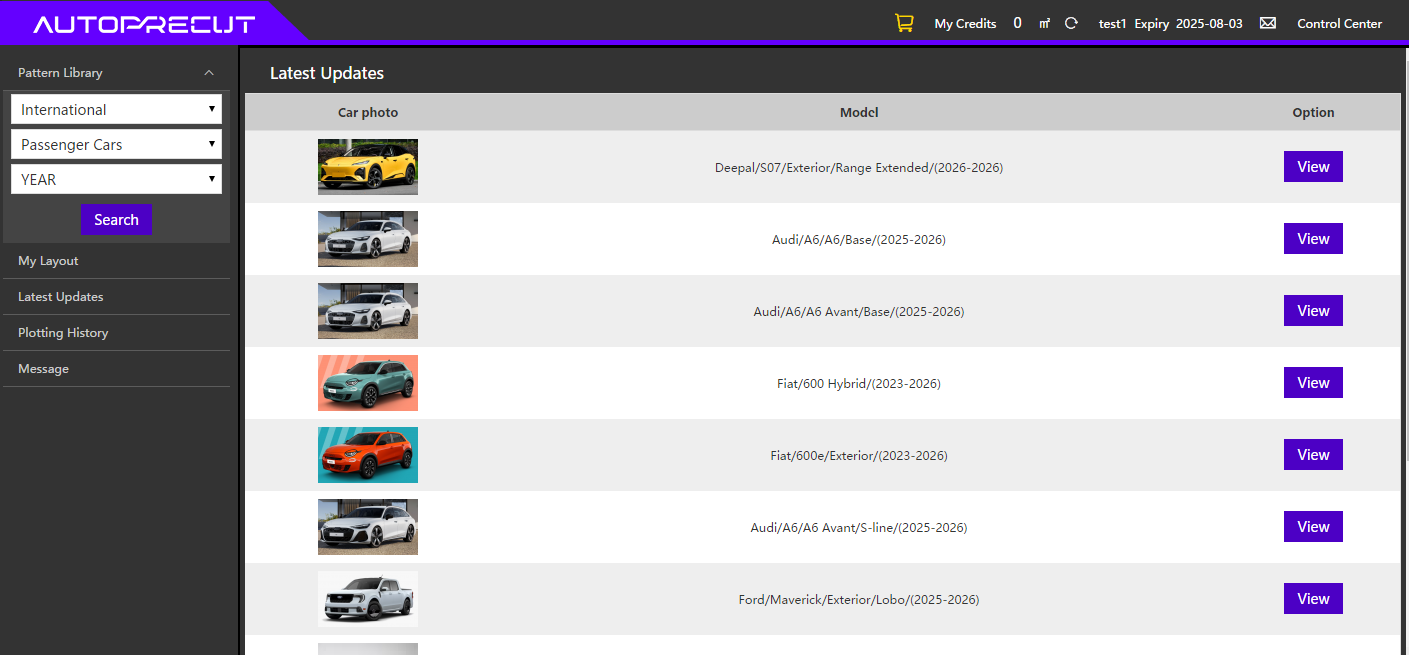Click the yellow Deepal S07 photo

pos(368,167)
